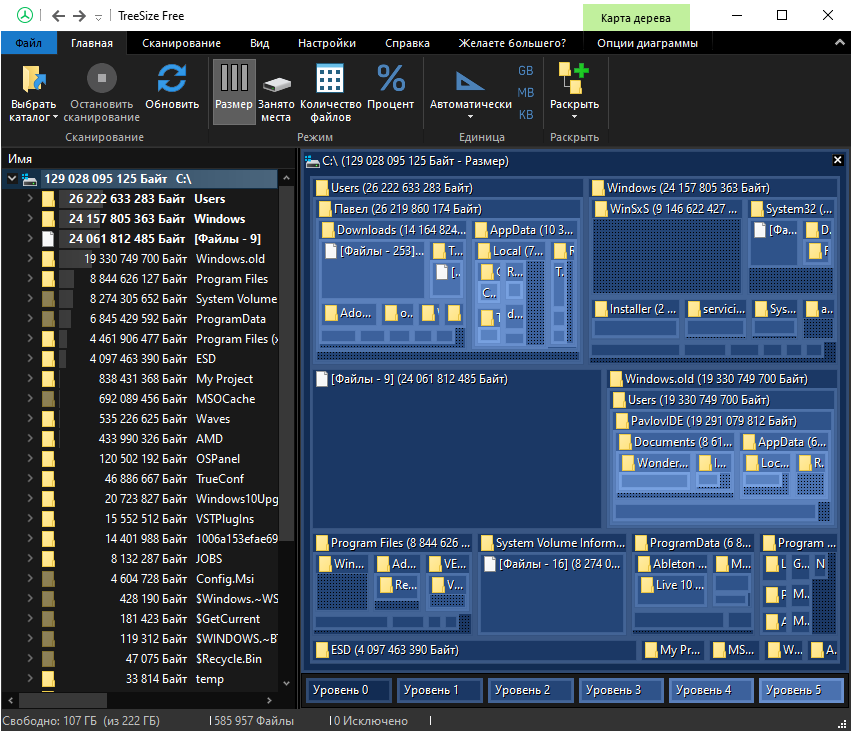Screen dimensions: 852x732
Task: Click the Ableton folder in treemap
Action: (x=673, y=564)
